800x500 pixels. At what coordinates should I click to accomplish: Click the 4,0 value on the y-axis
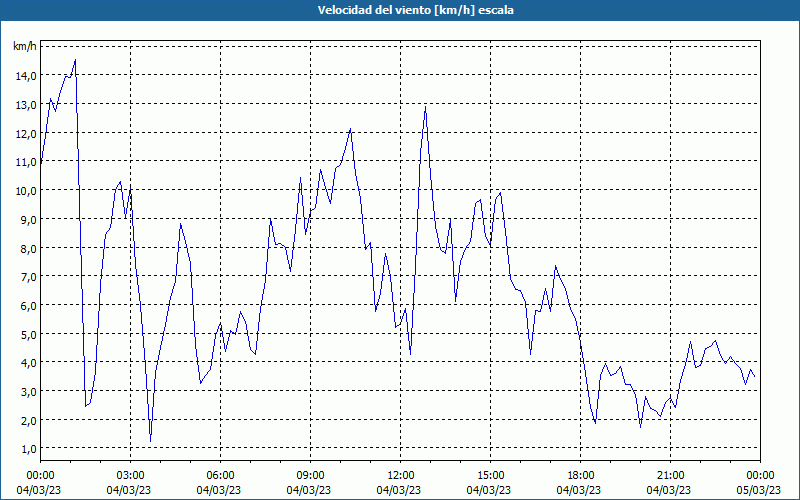(28, 363)
